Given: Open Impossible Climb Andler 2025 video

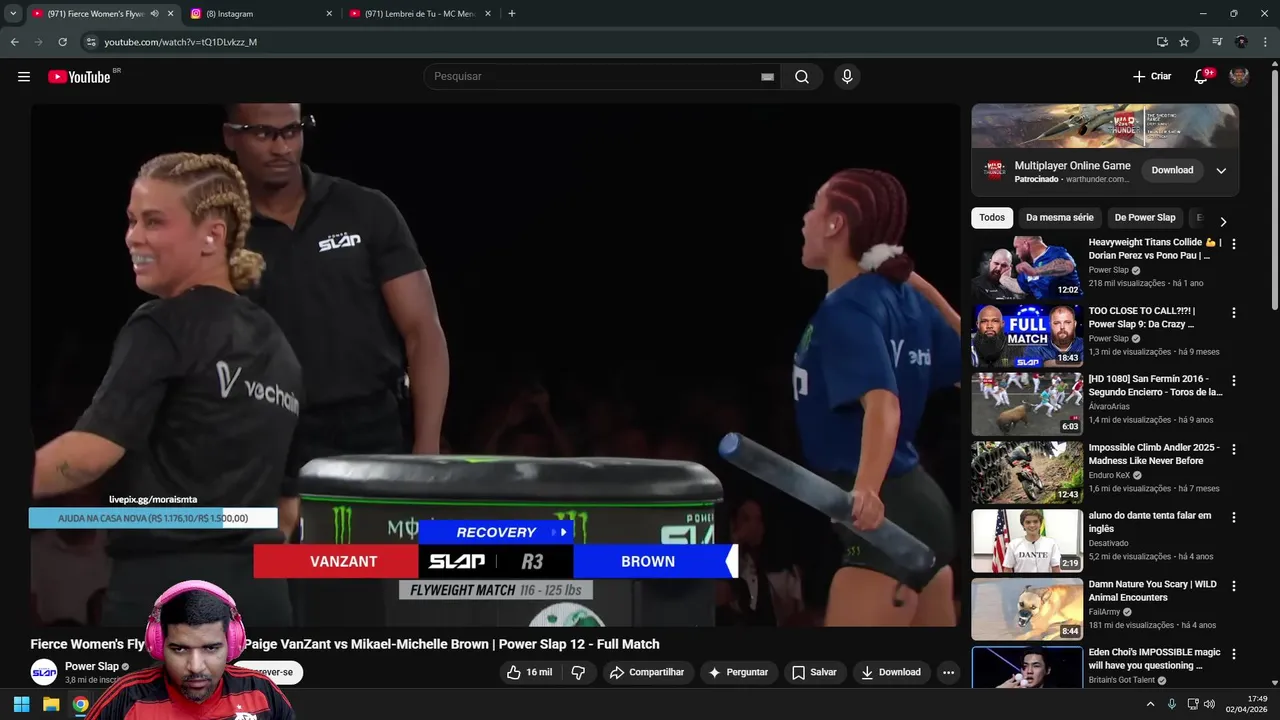Looking at the screenshot, I should 1027,473.
